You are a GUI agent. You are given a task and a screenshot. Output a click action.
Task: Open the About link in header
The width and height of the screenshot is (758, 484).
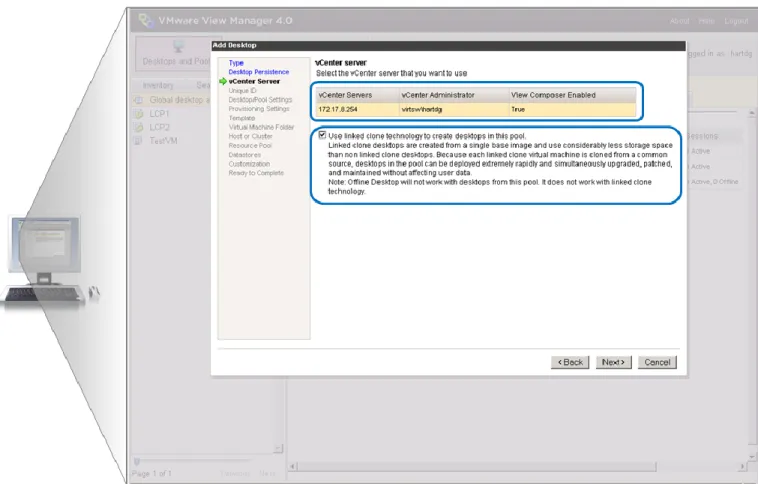click(679, 21)
